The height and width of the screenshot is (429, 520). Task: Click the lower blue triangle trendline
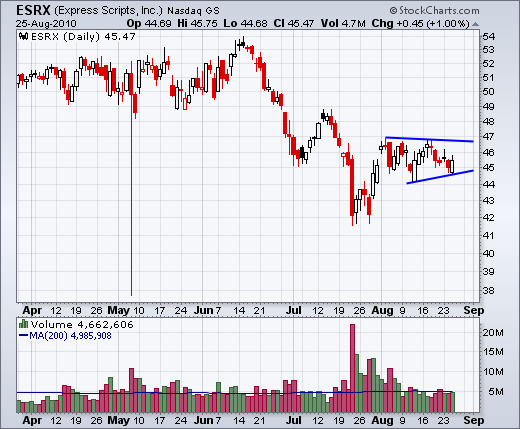tap(440, 177)
